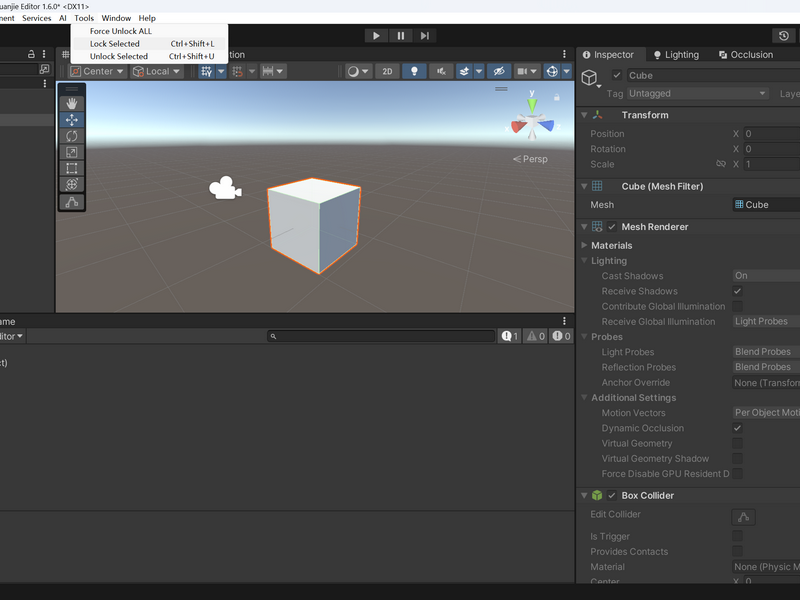
Task: Click the Play button
Action: tap(376, 36)
